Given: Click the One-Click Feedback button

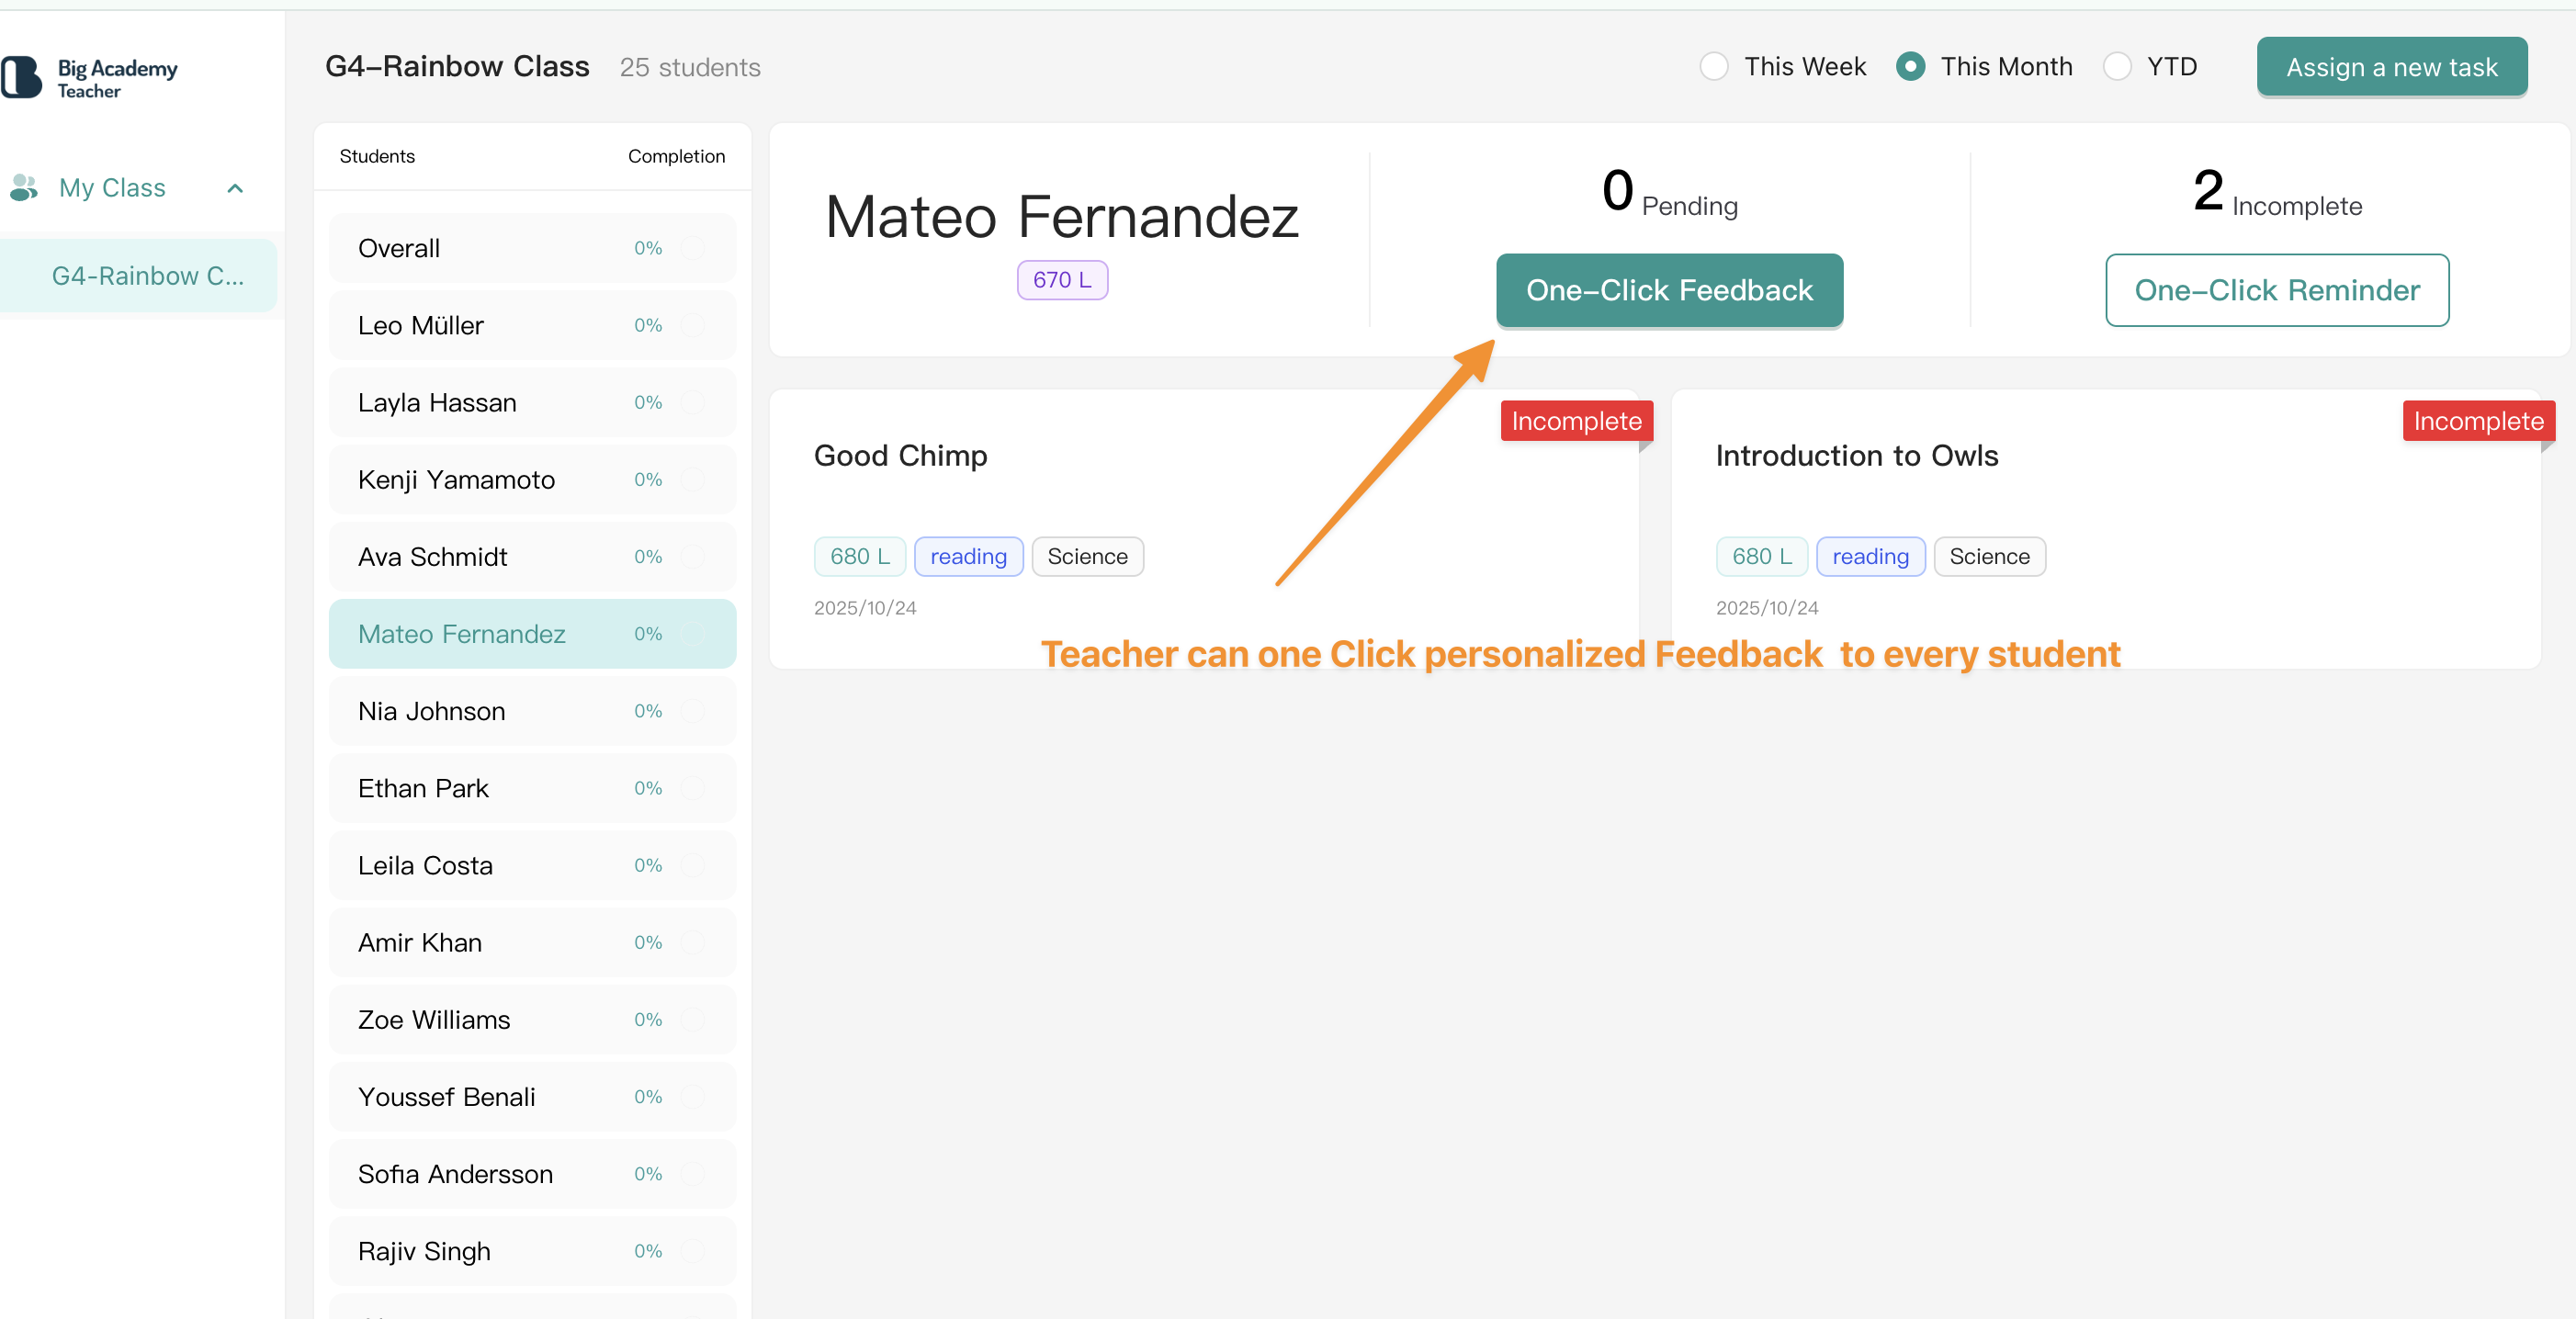Looking at the screenshot, I should (x=1668, y=290).
